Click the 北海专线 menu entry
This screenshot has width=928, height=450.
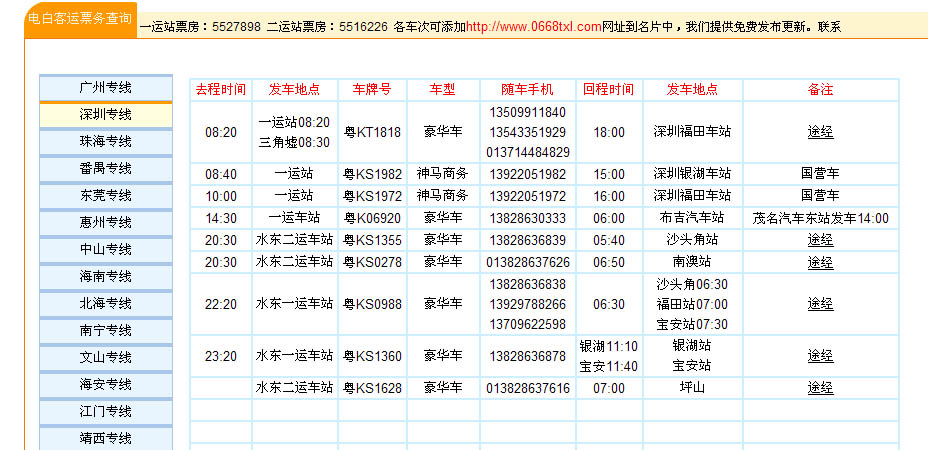point(106,304)
